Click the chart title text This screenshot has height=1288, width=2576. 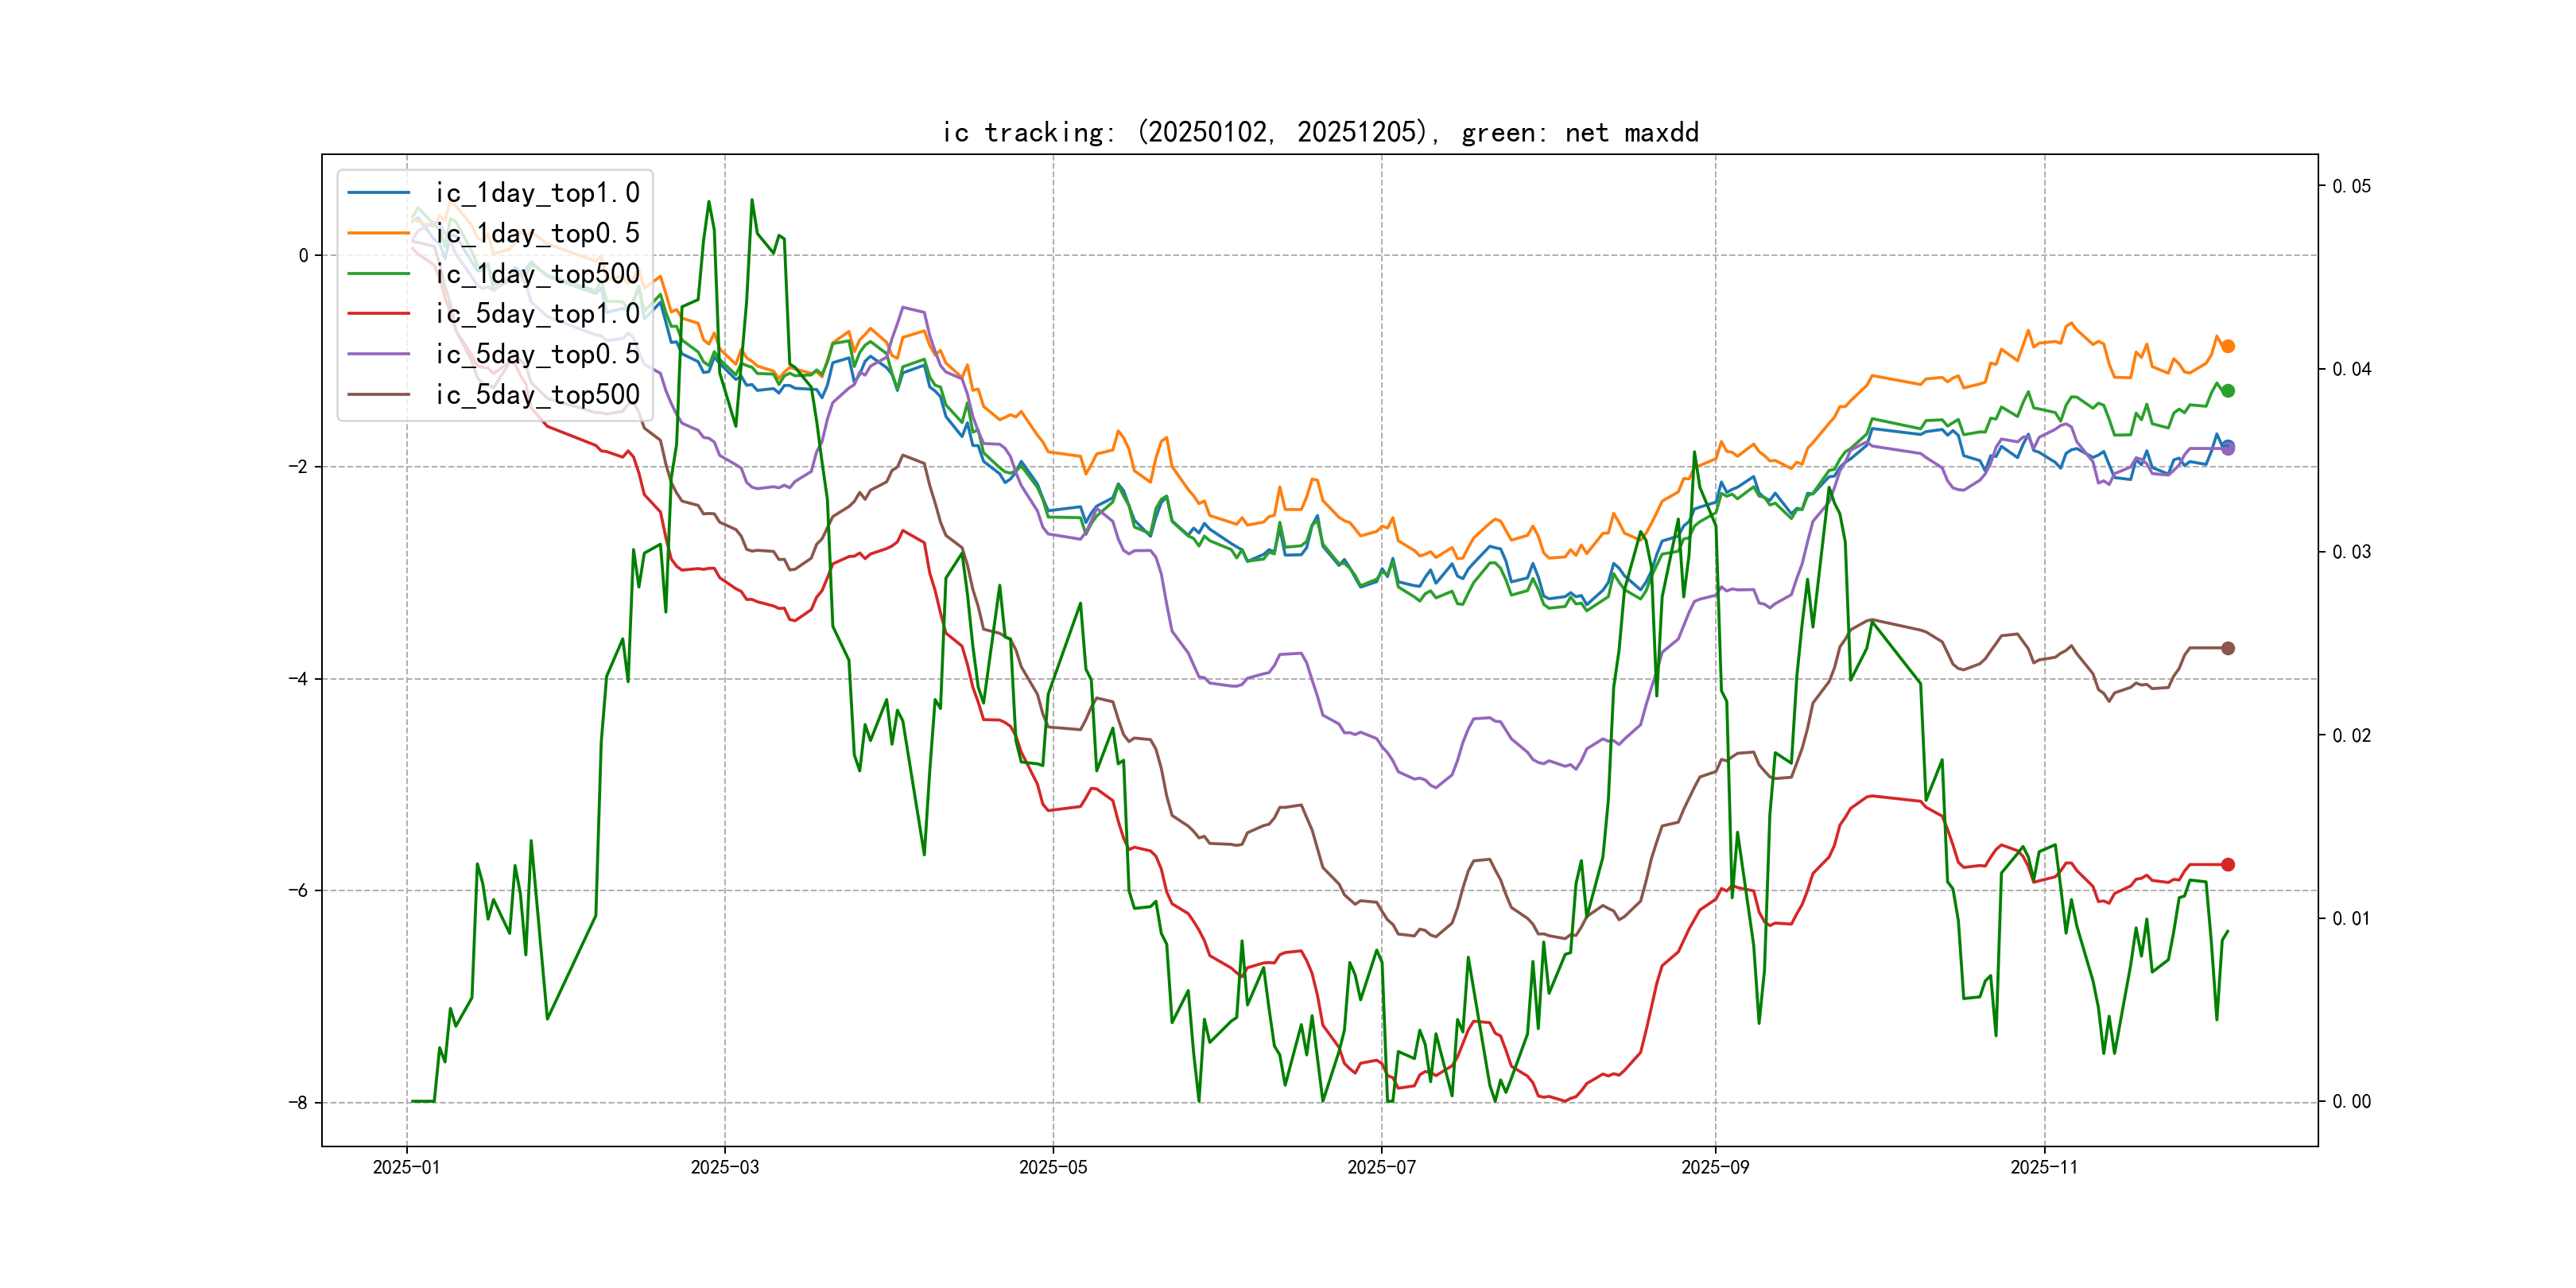coord(1320,132)
